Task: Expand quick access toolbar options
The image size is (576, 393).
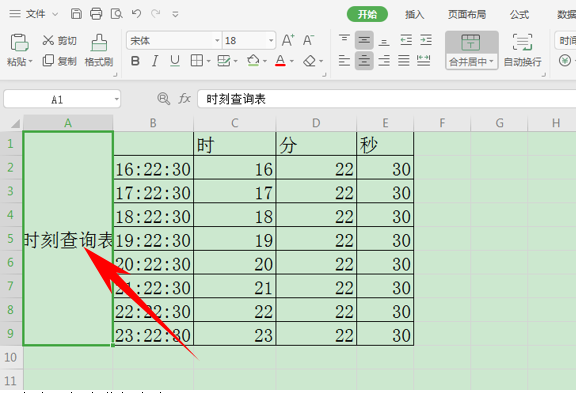Action: pos(175,14)
